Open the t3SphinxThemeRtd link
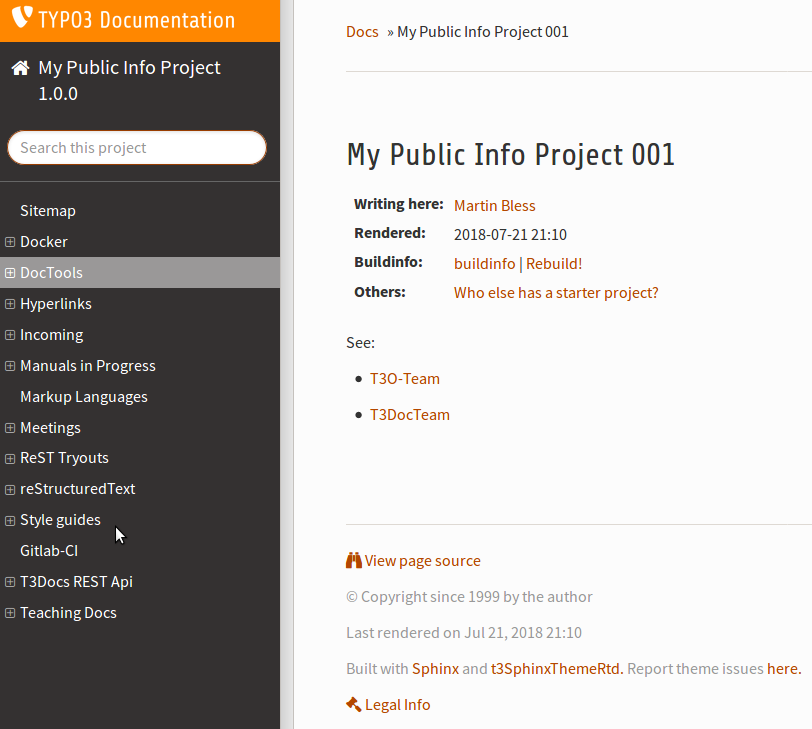This screenshot has height=729, width=812. pos(556,668)
